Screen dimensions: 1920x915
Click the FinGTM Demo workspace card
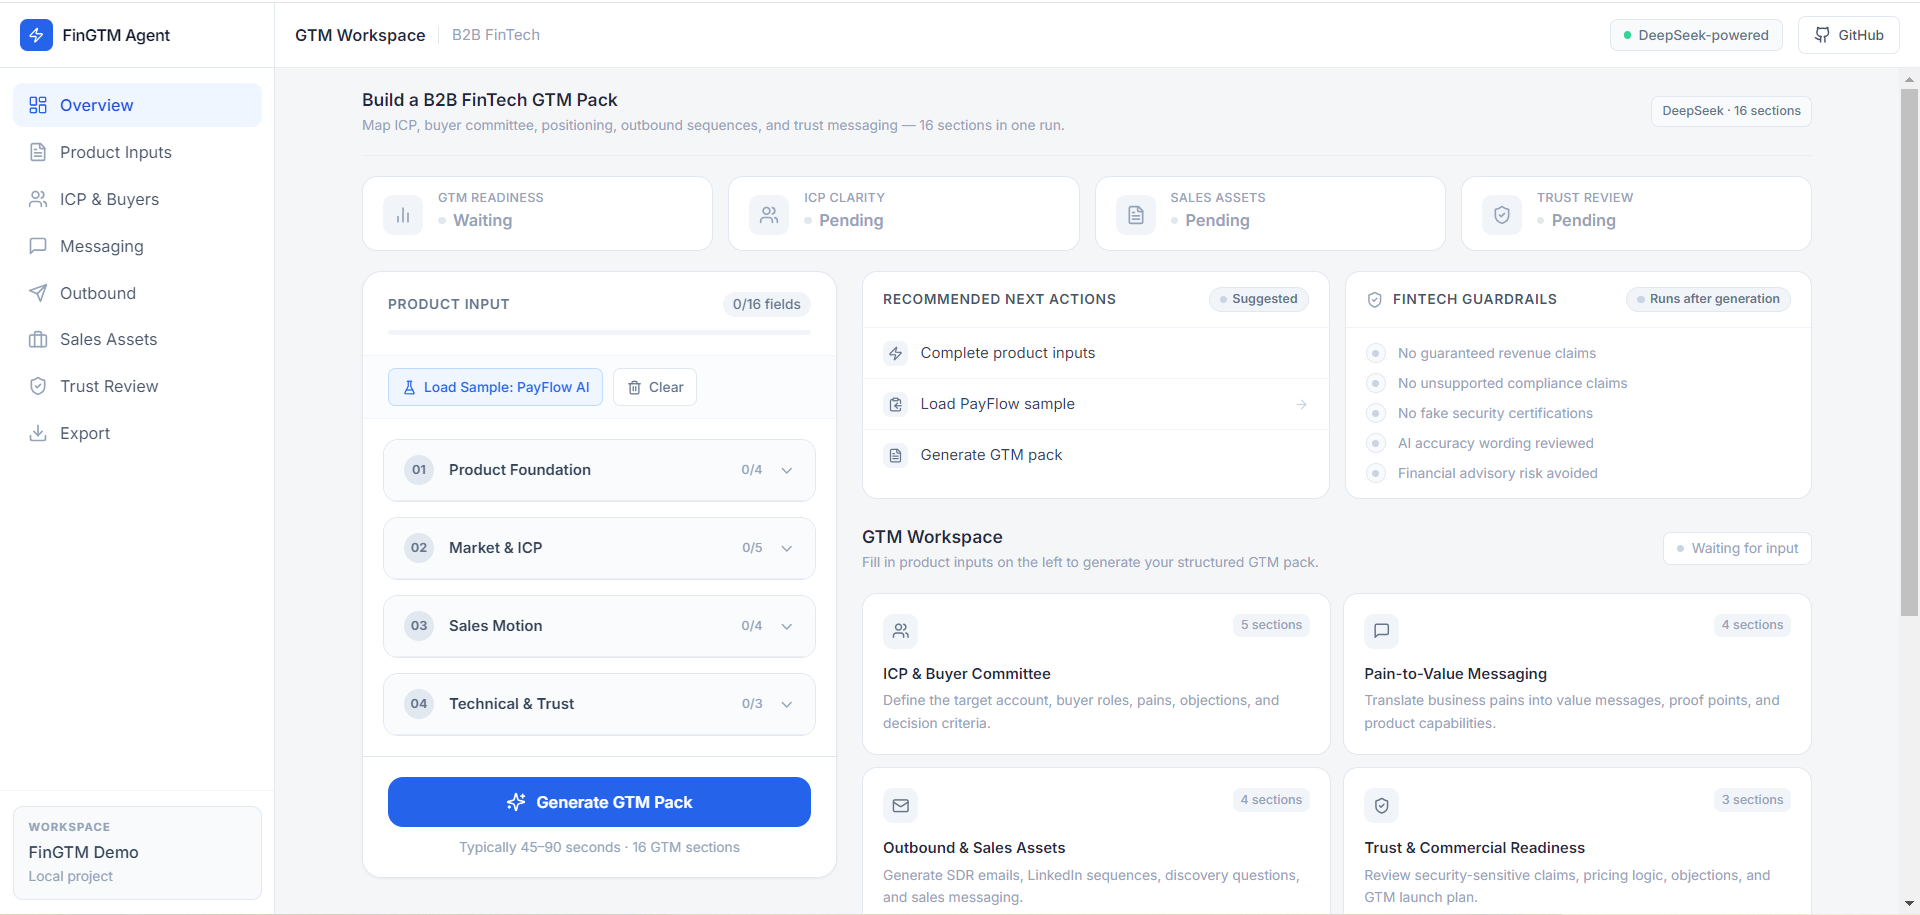coord(137,853)
